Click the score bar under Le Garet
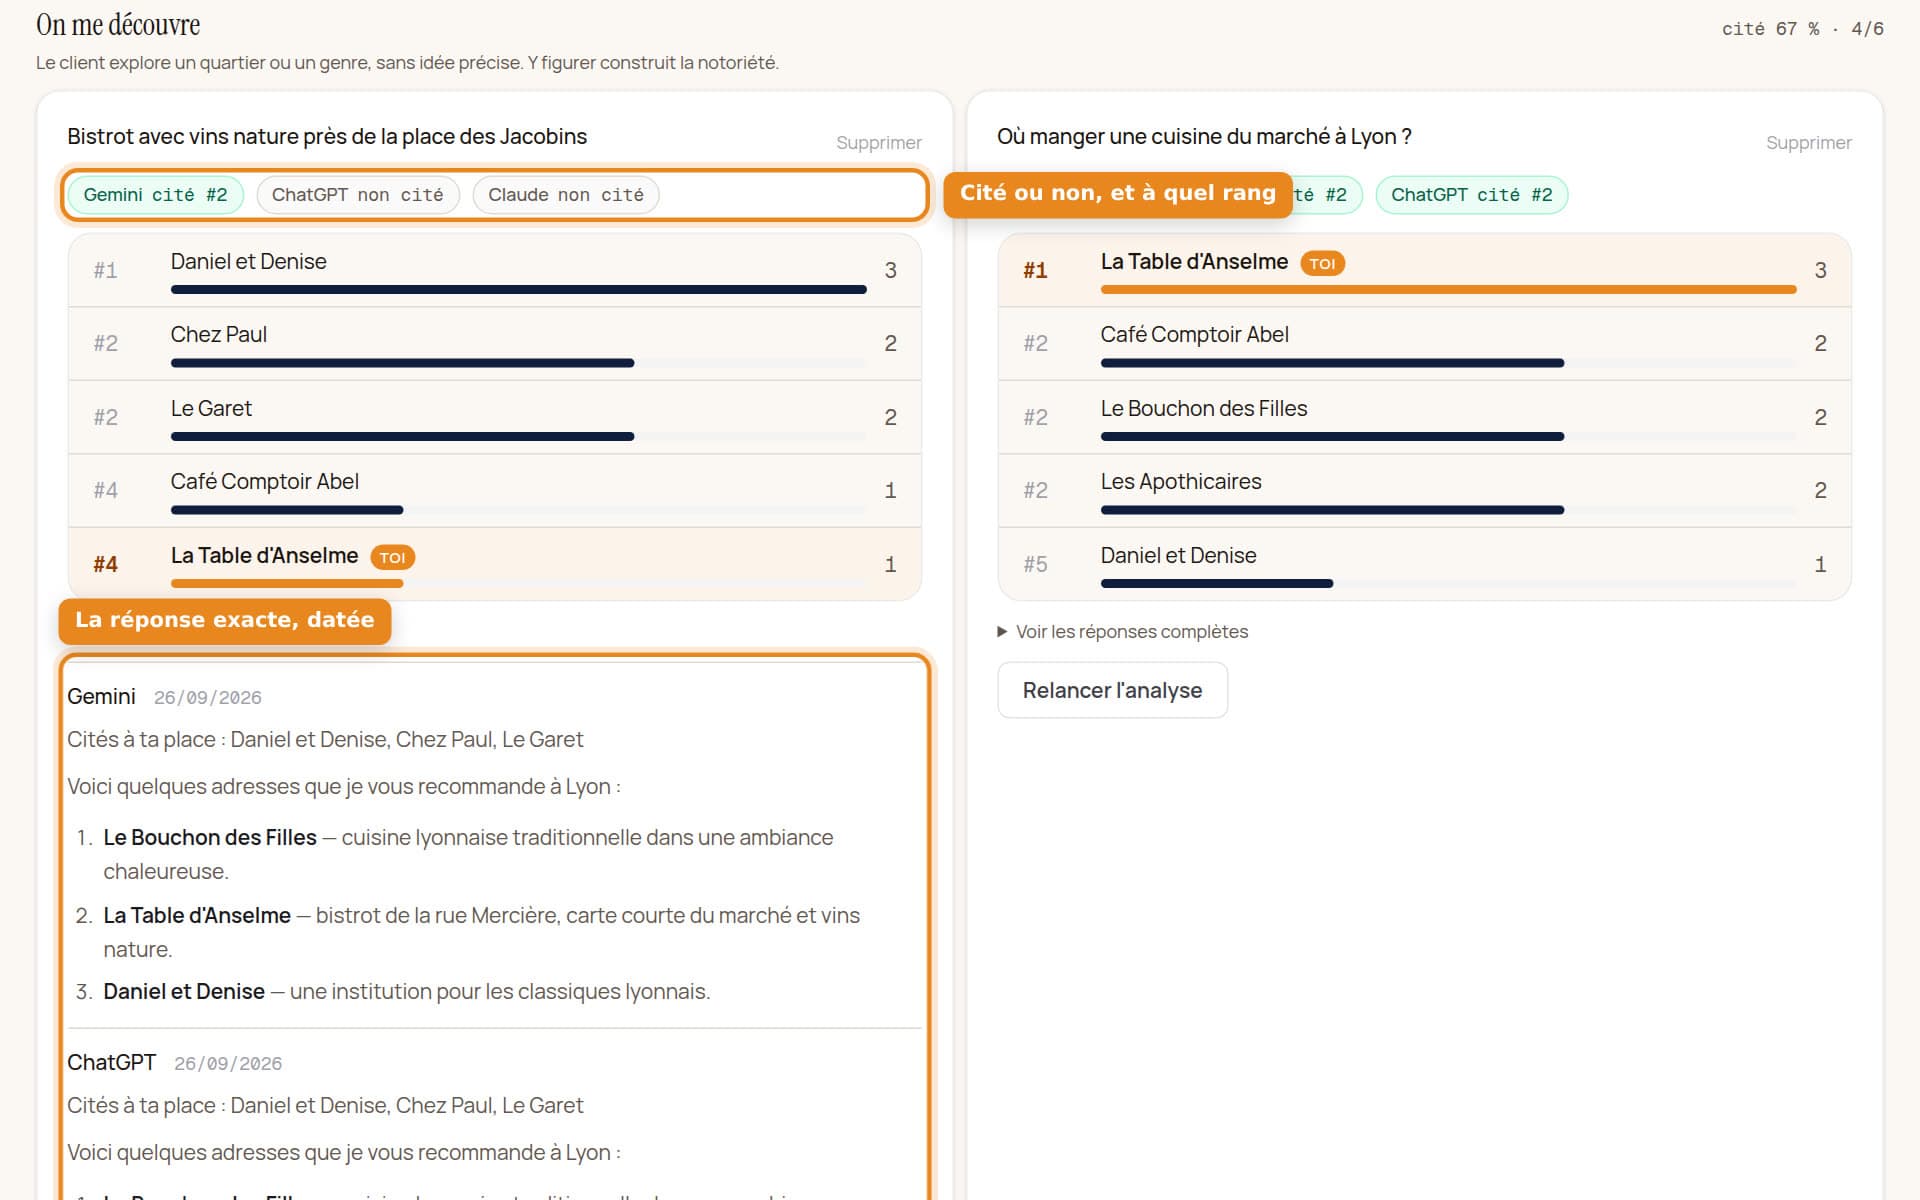Viewport: 1920px width, 1200px height. click(x=518, y=436)
